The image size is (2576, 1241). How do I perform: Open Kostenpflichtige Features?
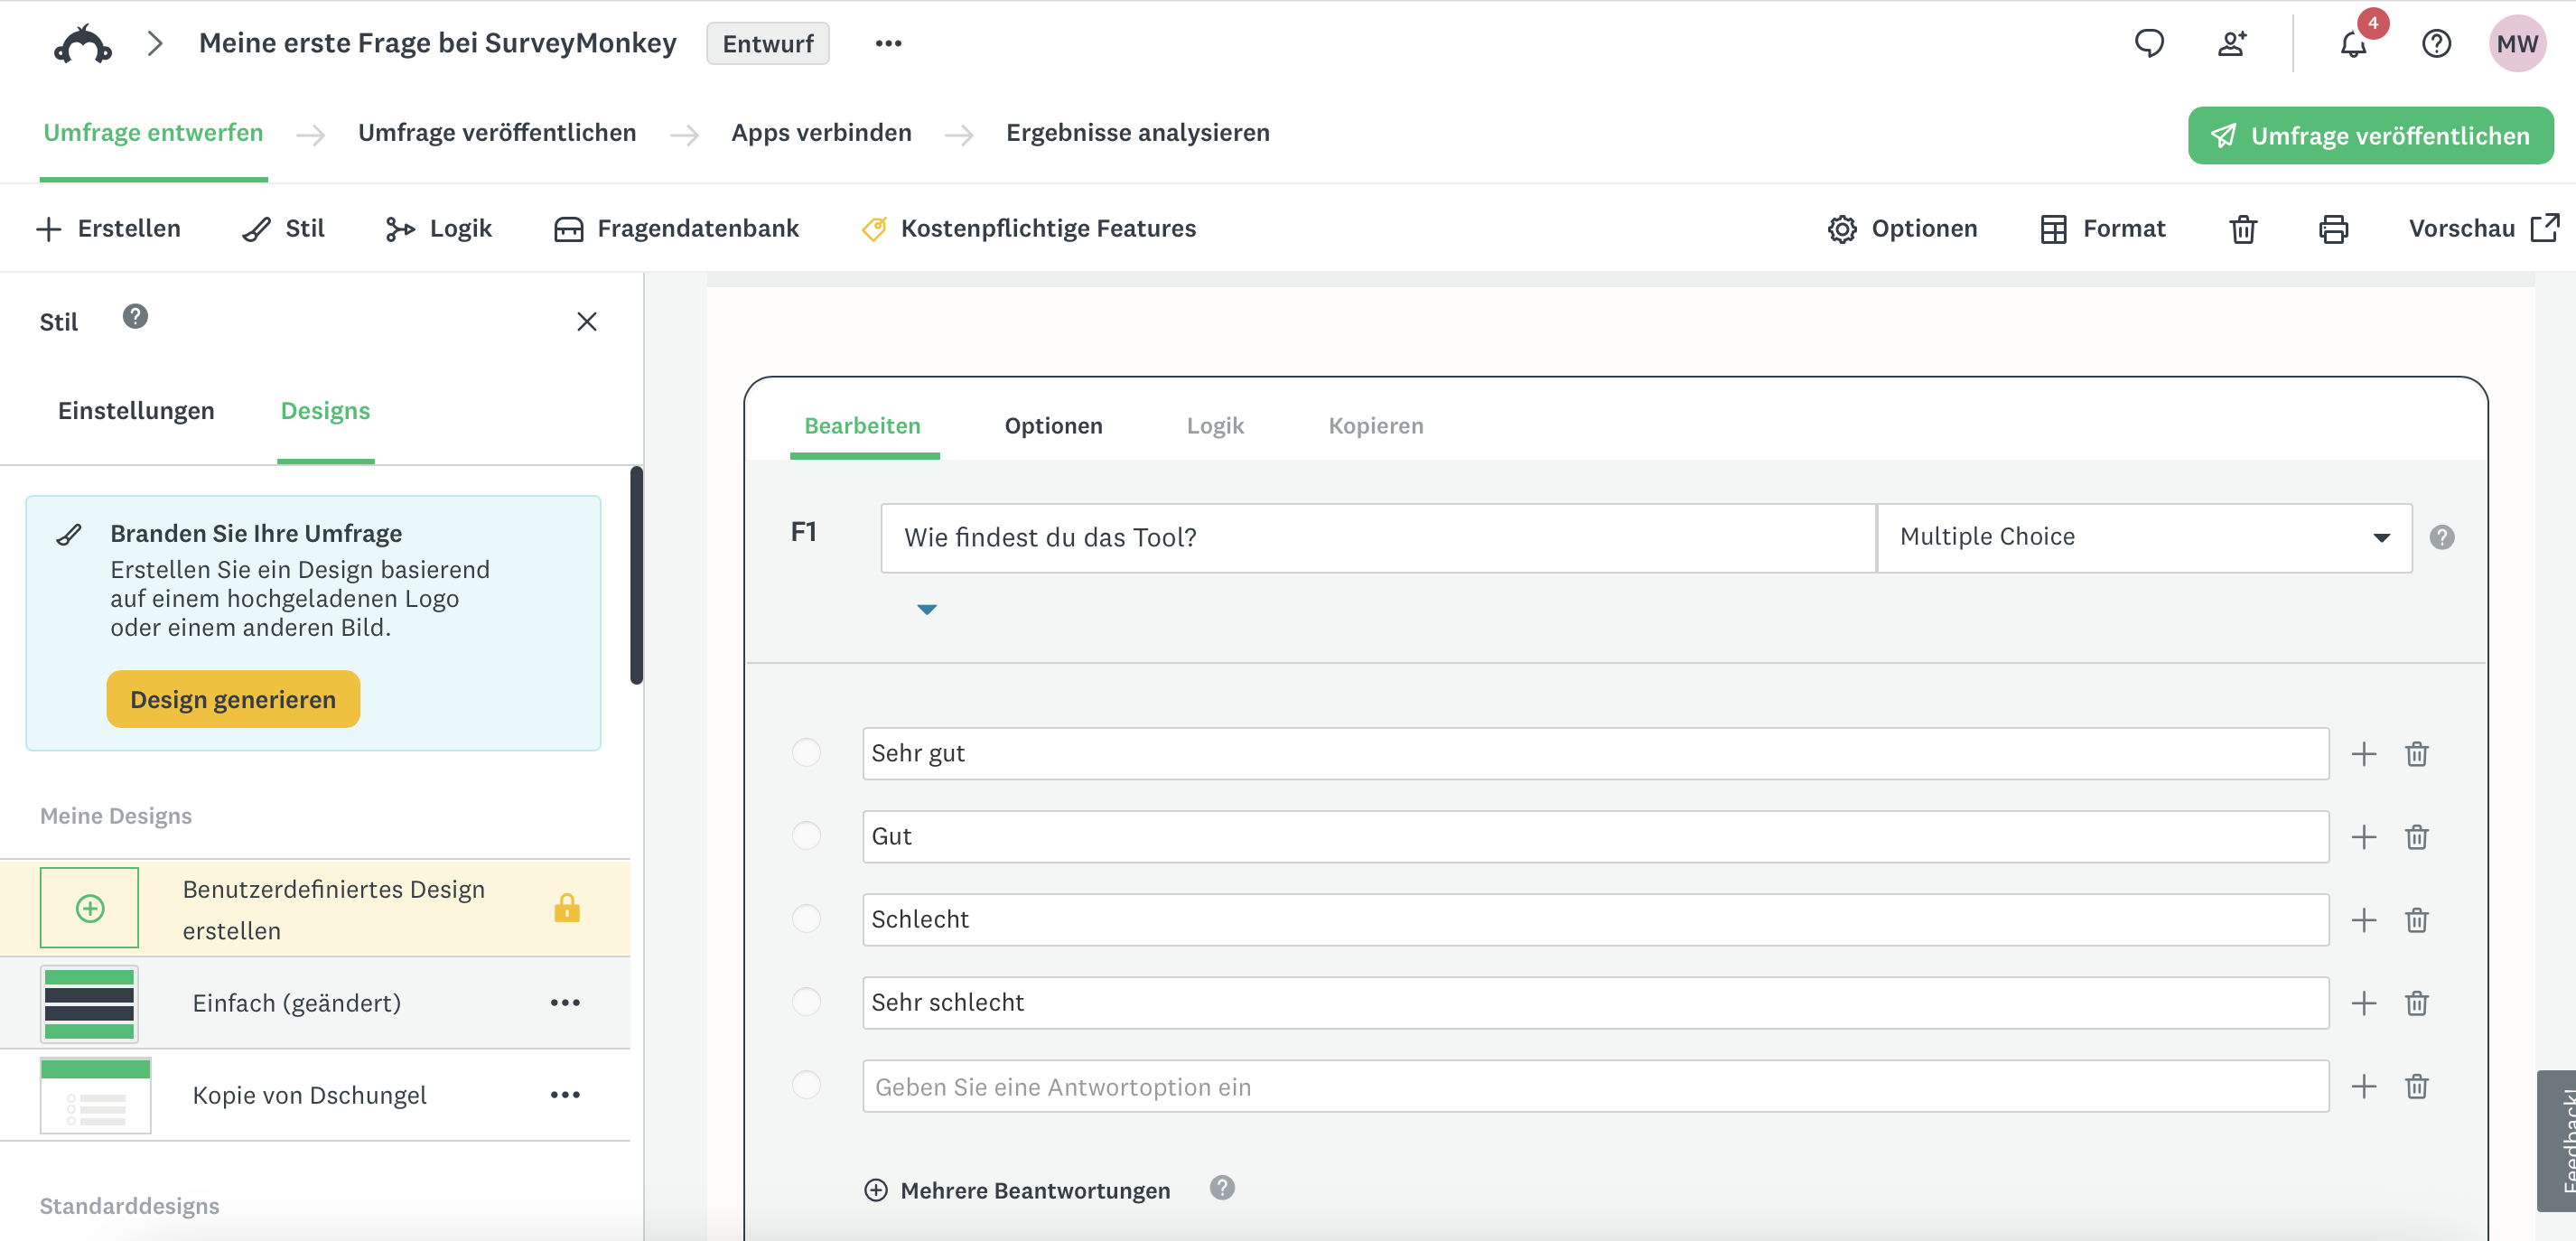(1028, 229)
